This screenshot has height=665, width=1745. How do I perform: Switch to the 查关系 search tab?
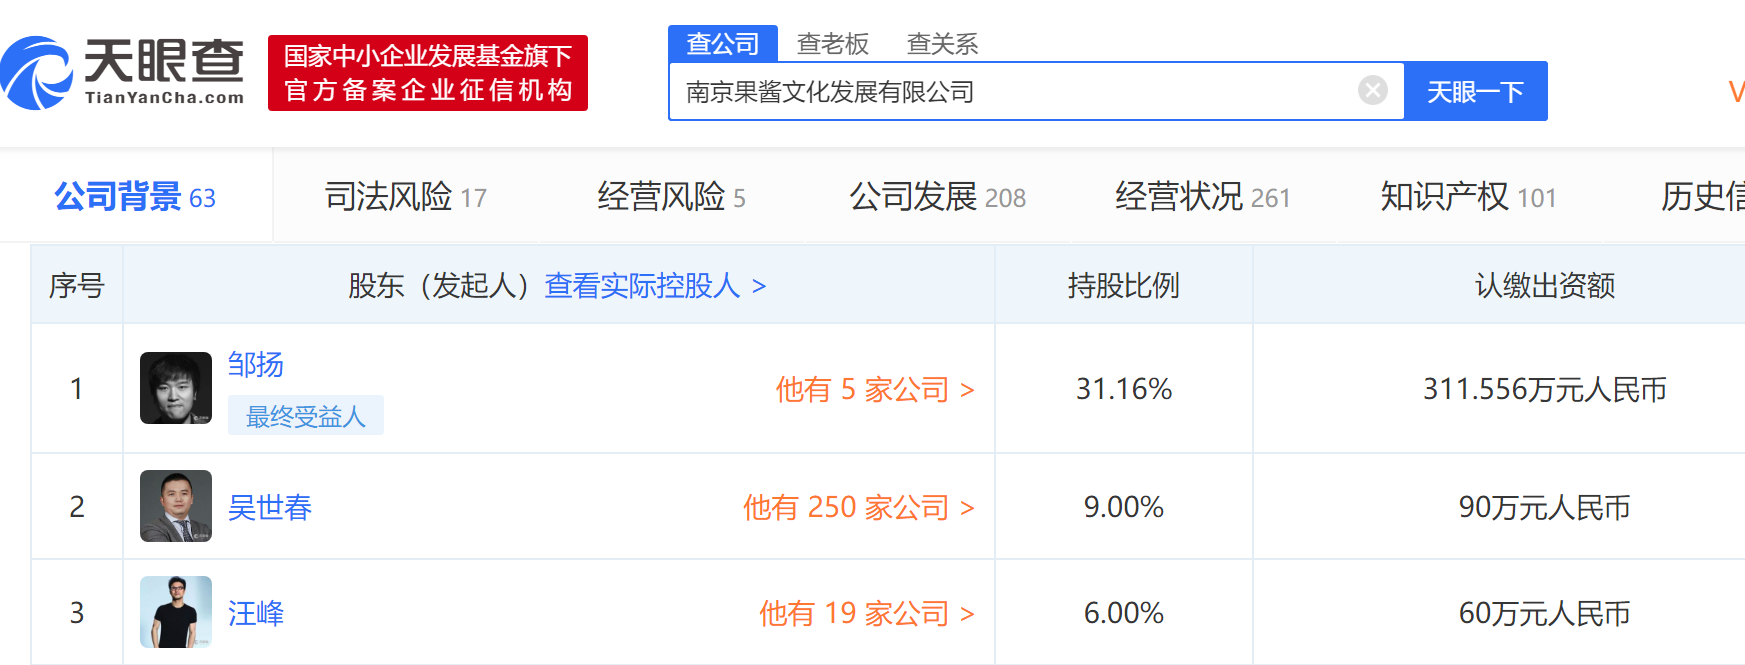point(942,44)
